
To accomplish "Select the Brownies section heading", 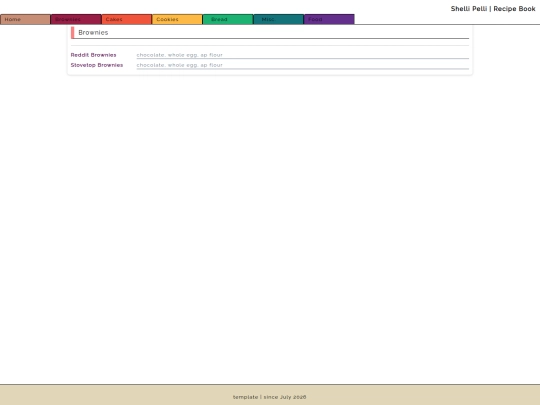I will pyautogui.click(x=93, y=32).
